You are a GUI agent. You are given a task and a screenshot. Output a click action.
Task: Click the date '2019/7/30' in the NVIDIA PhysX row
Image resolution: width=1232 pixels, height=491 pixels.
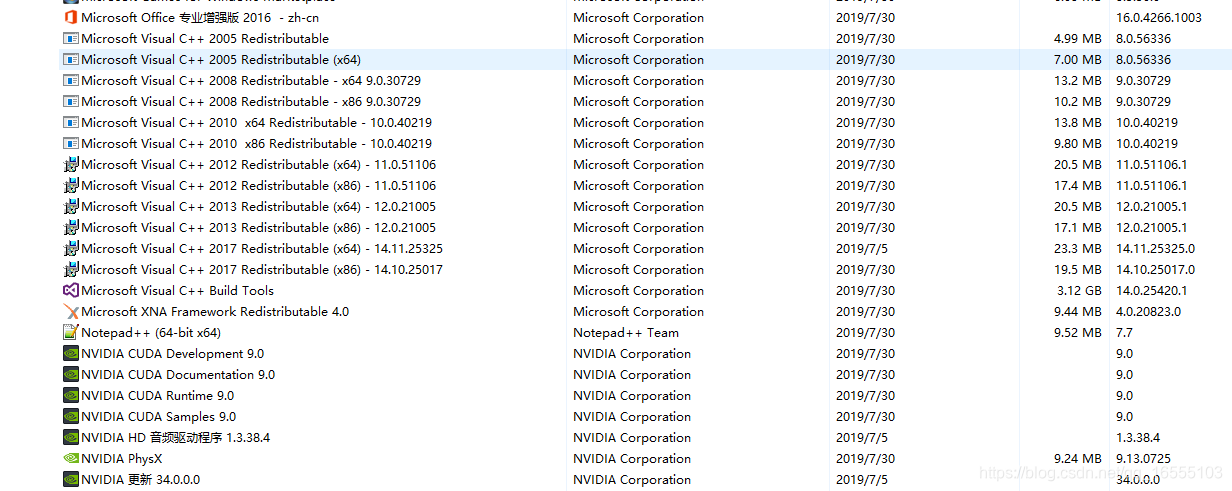pos(865,459)
